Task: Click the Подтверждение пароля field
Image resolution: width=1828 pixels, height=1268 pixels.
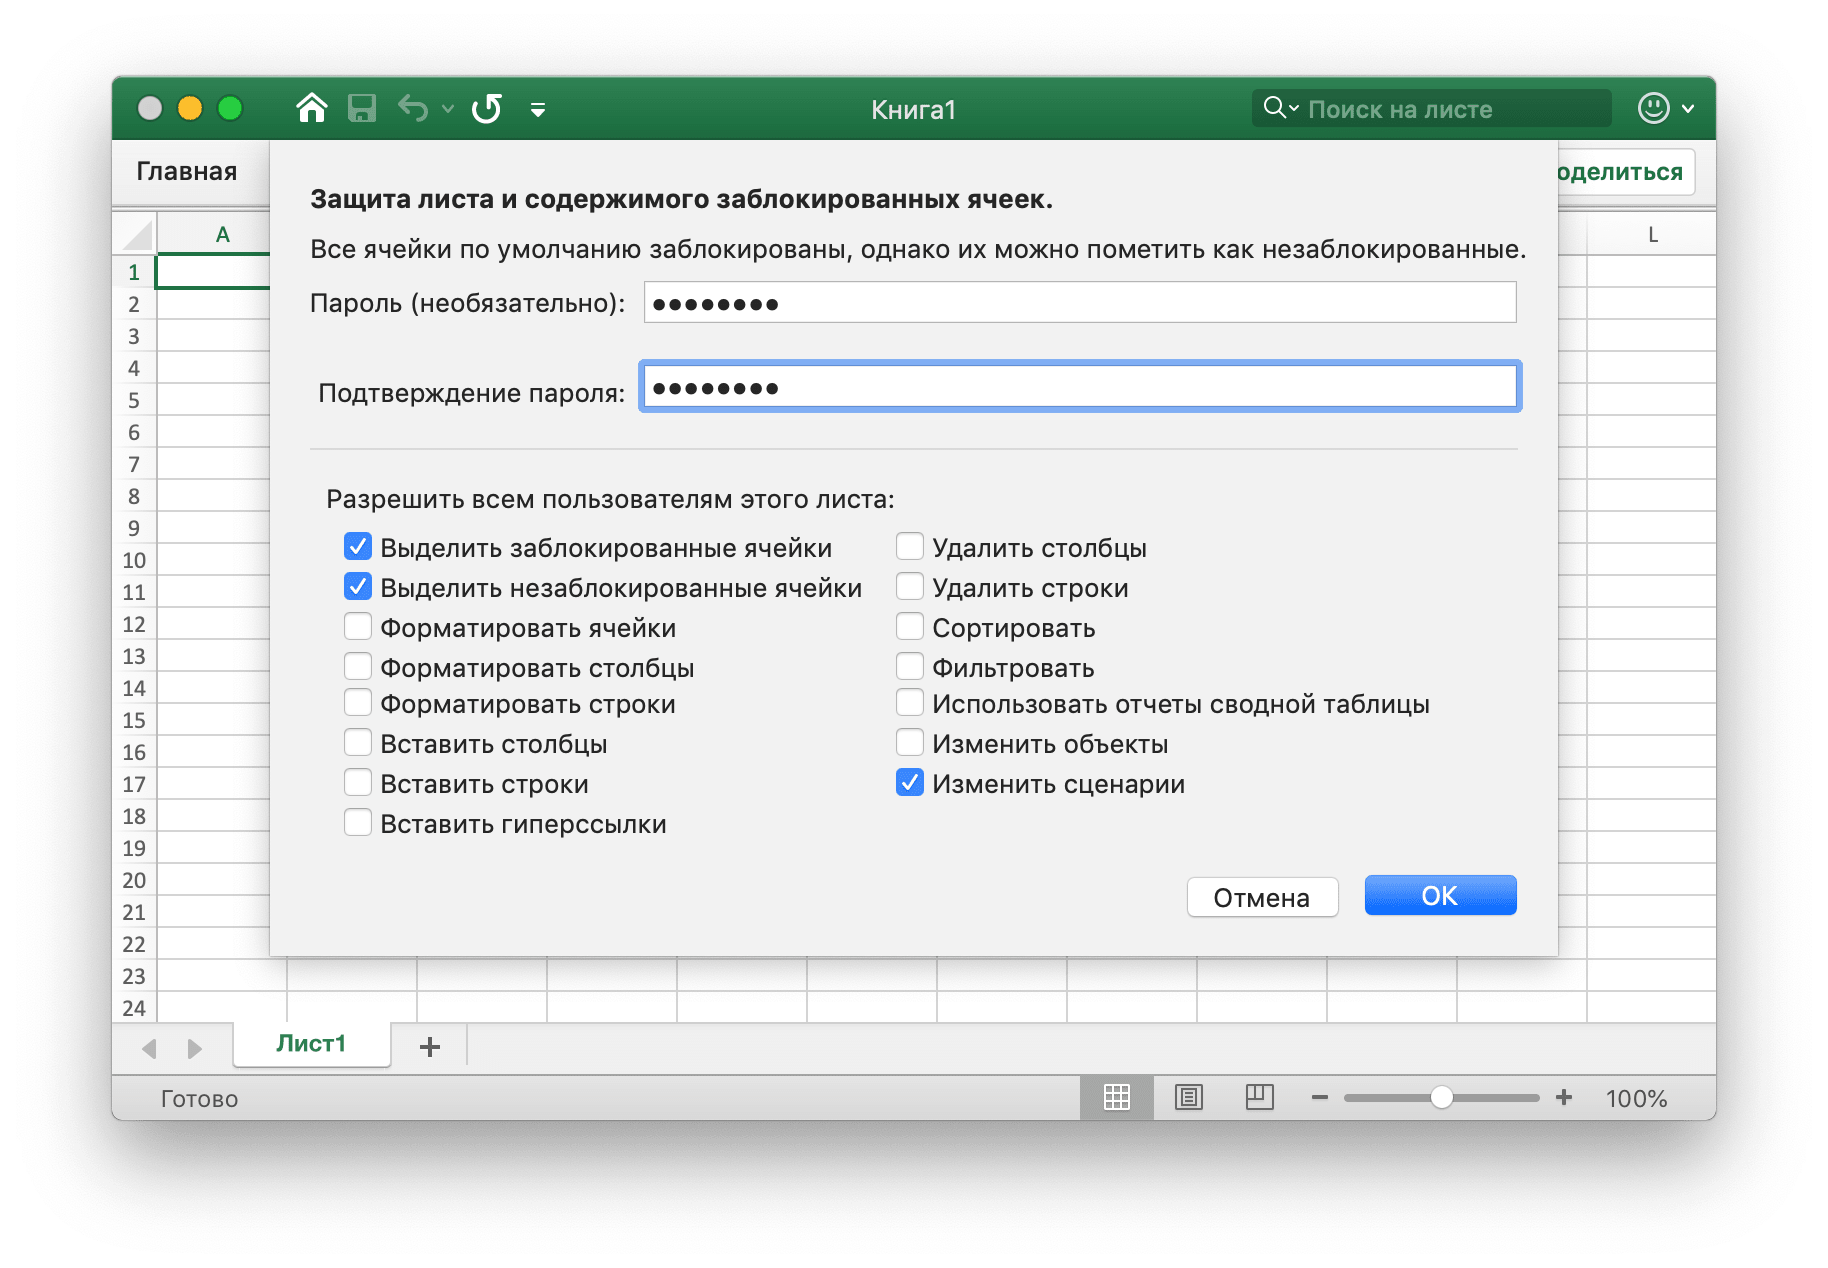Action: tap(1080, 387)
